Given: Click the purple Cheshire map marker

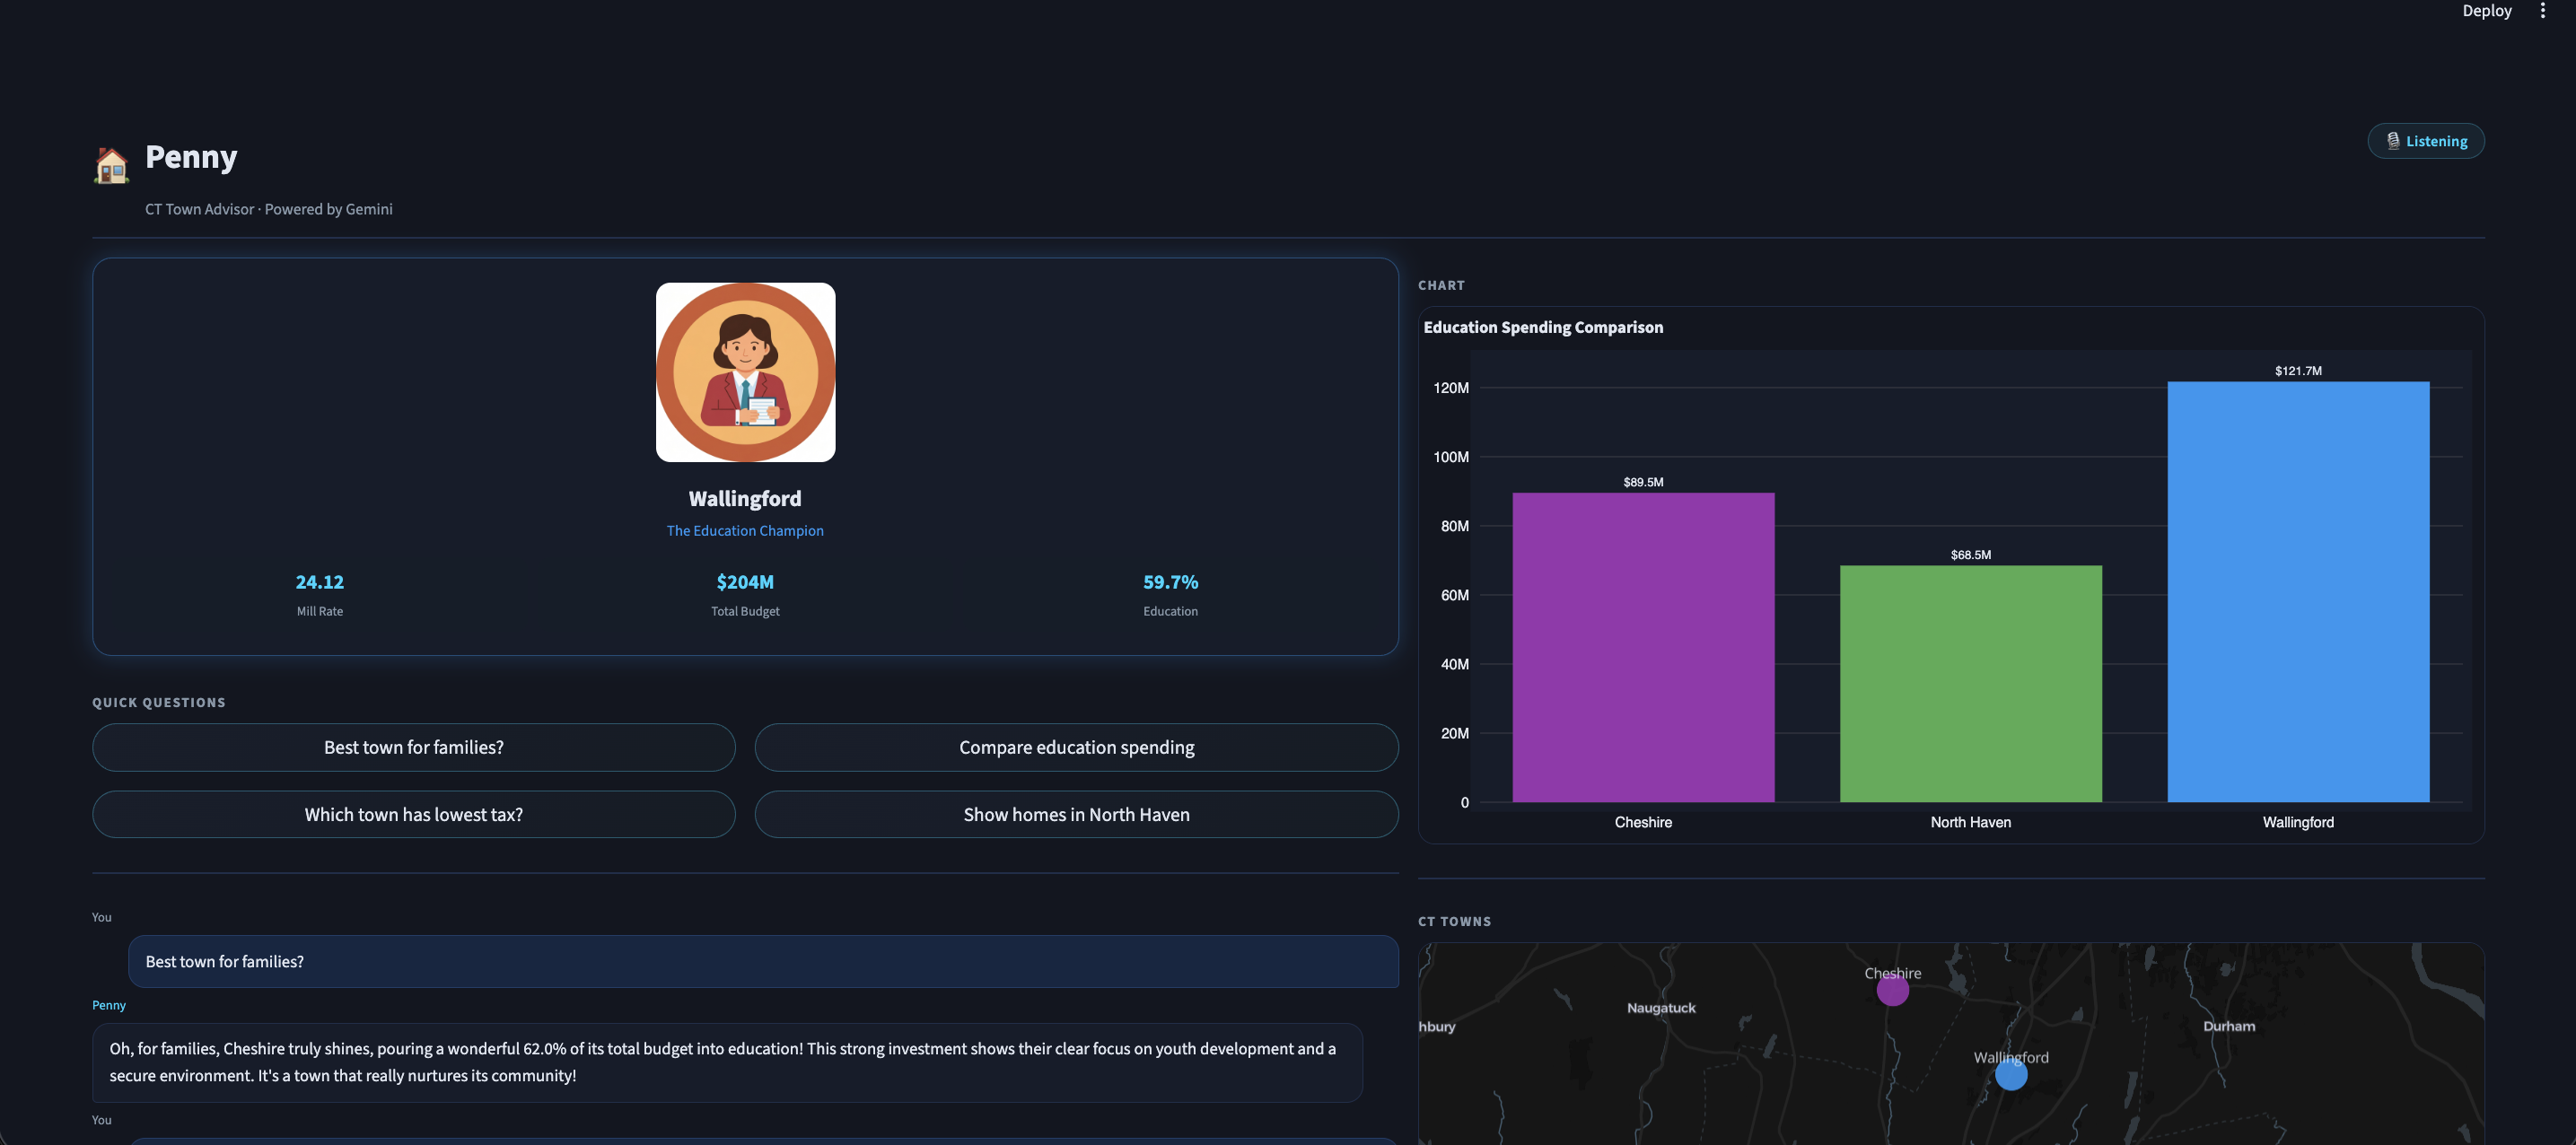Looking at the screenshot, I should point(1892,990).
